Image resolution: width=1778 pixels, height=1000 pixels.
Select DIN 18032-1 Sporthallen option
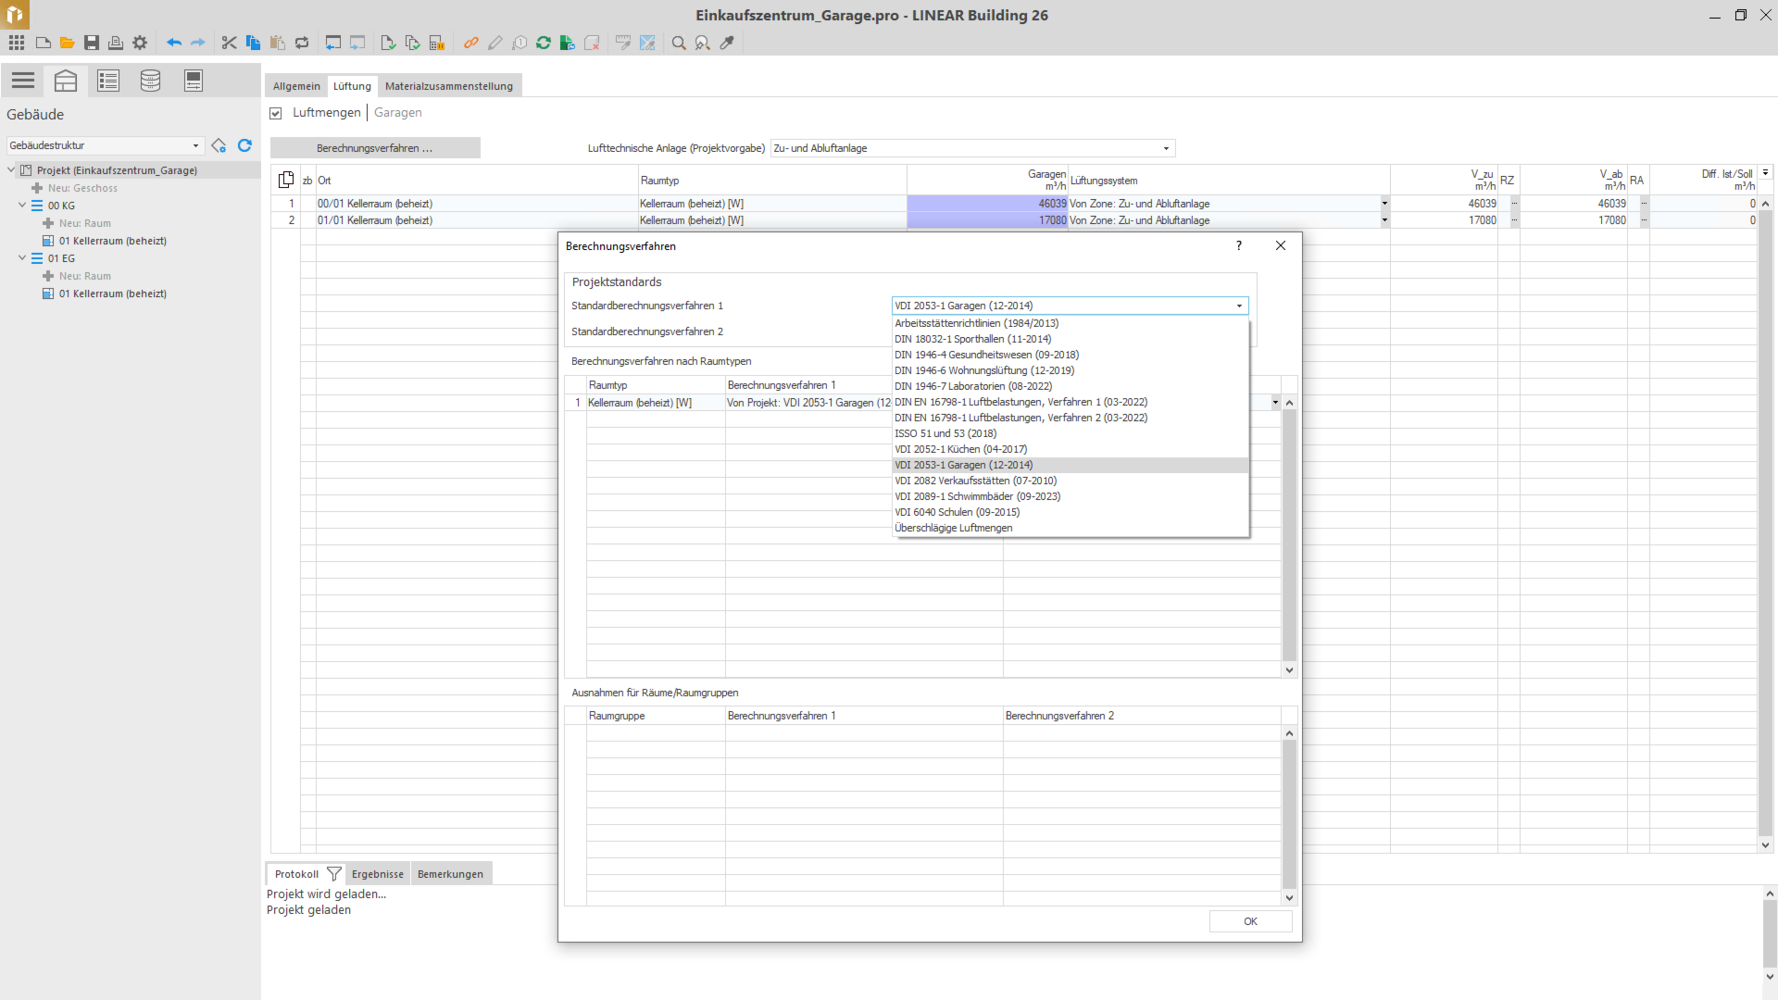click(x=972, y=339)
